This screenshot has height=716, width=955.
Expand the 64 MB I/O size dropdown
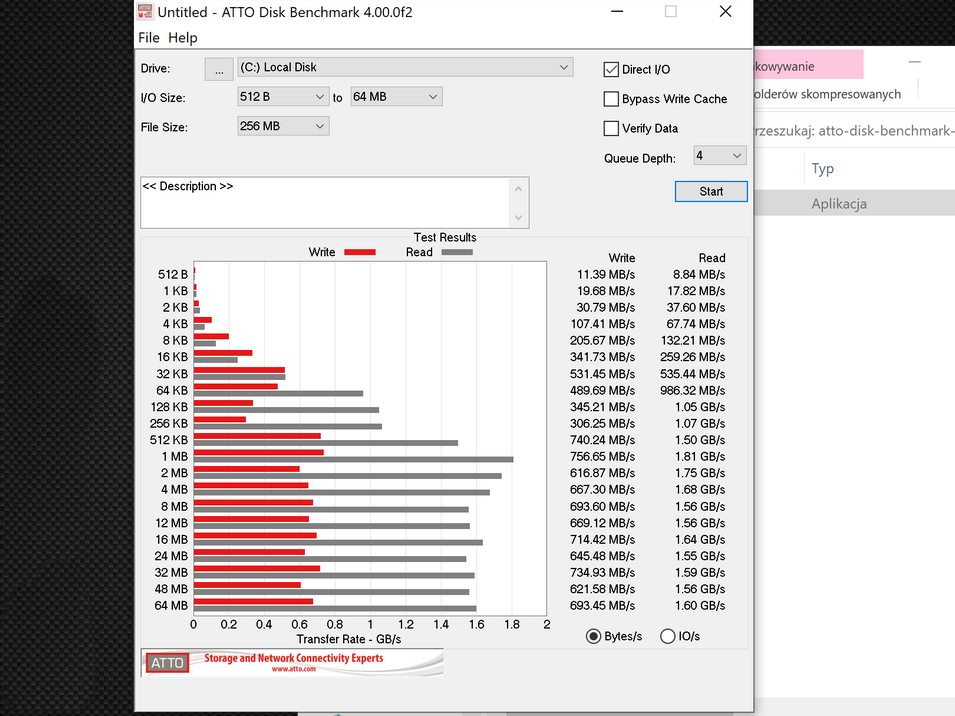[396, 97]
